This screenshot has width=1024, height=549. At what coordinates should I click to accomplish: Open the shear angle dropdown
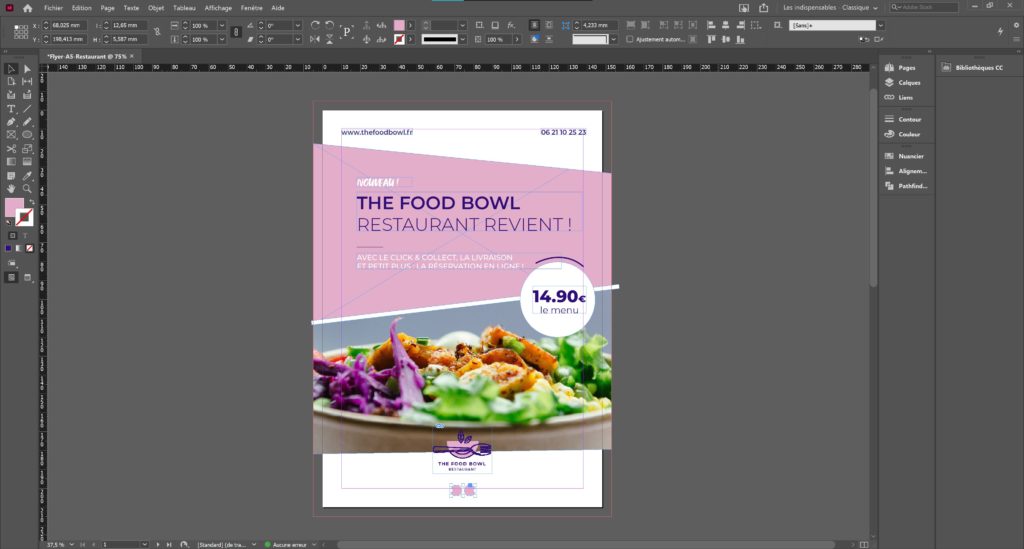pyautogui.click(x=298, y=39)
